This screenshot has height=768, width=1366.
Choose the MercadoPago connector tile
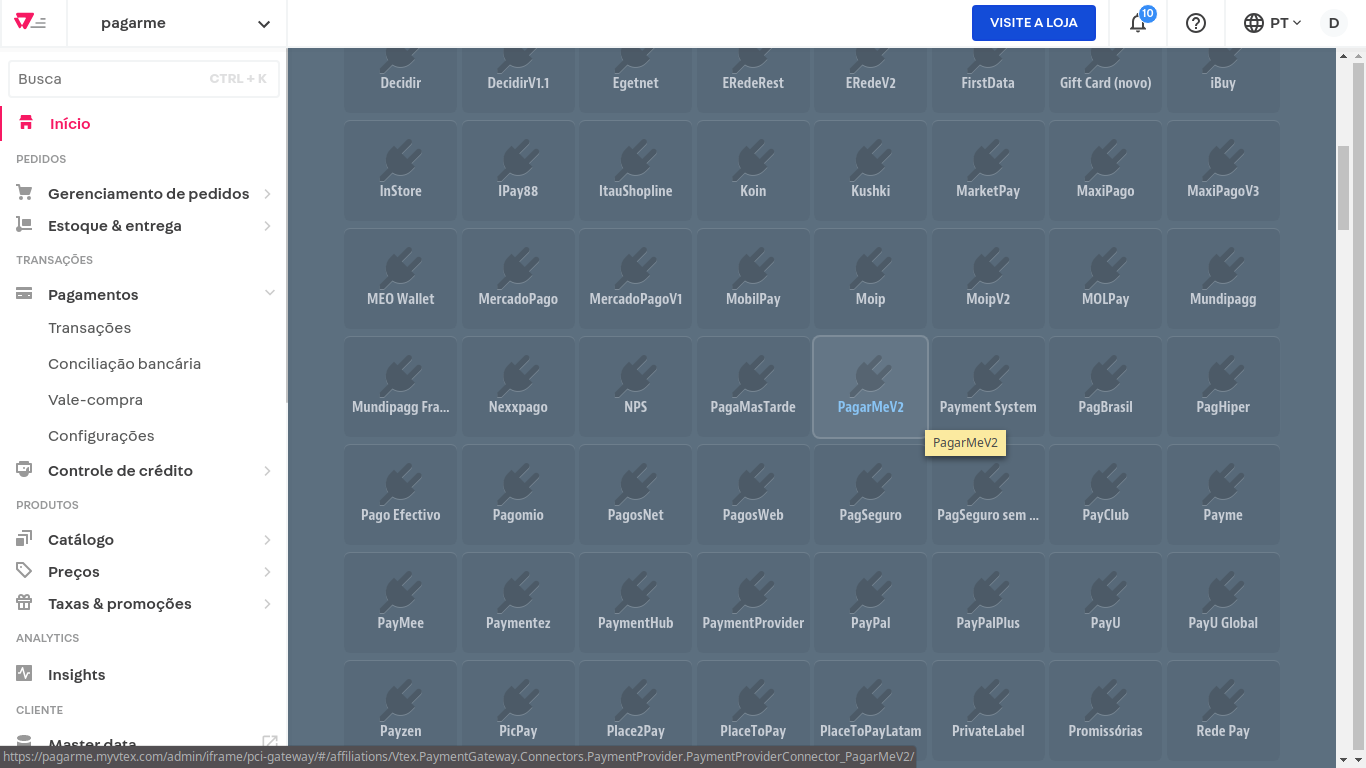pyautogui.click(x=518, y=279)
